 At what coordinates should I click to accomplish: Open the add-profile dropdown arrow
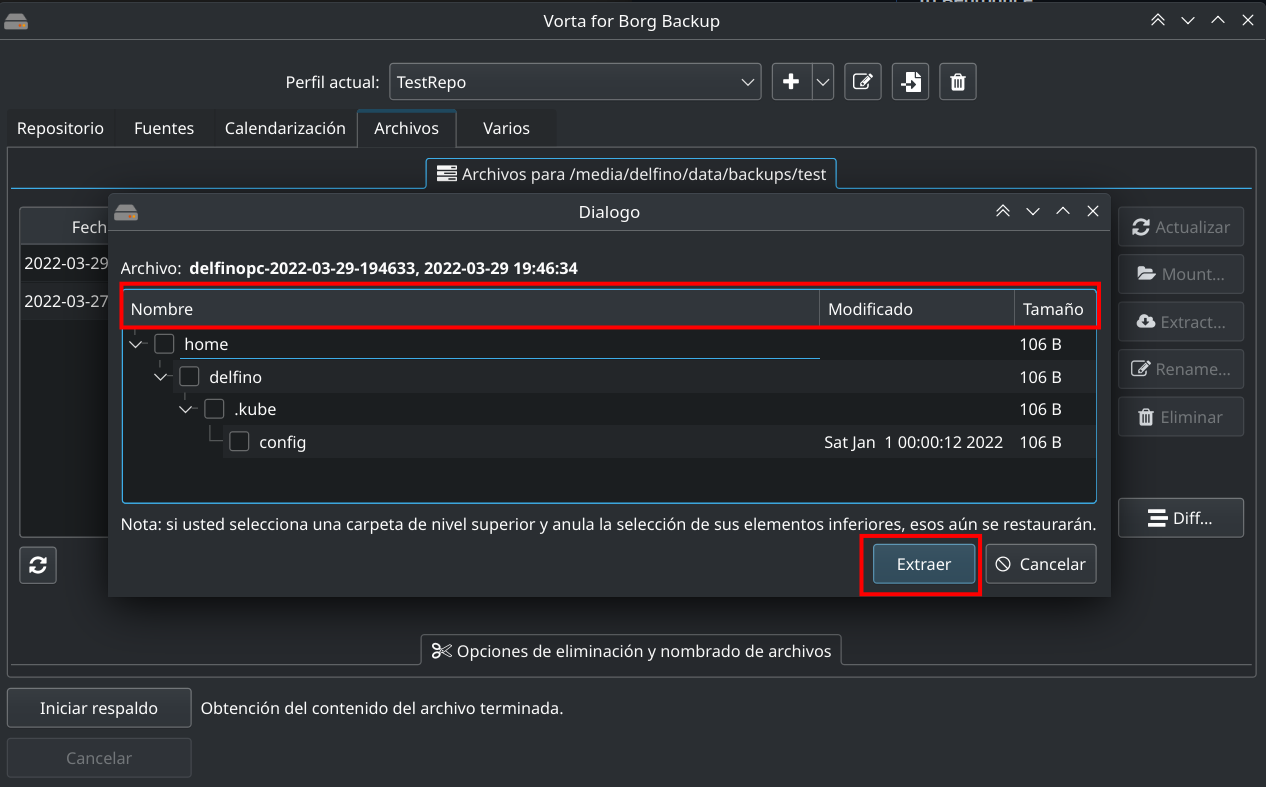[823, 82]
